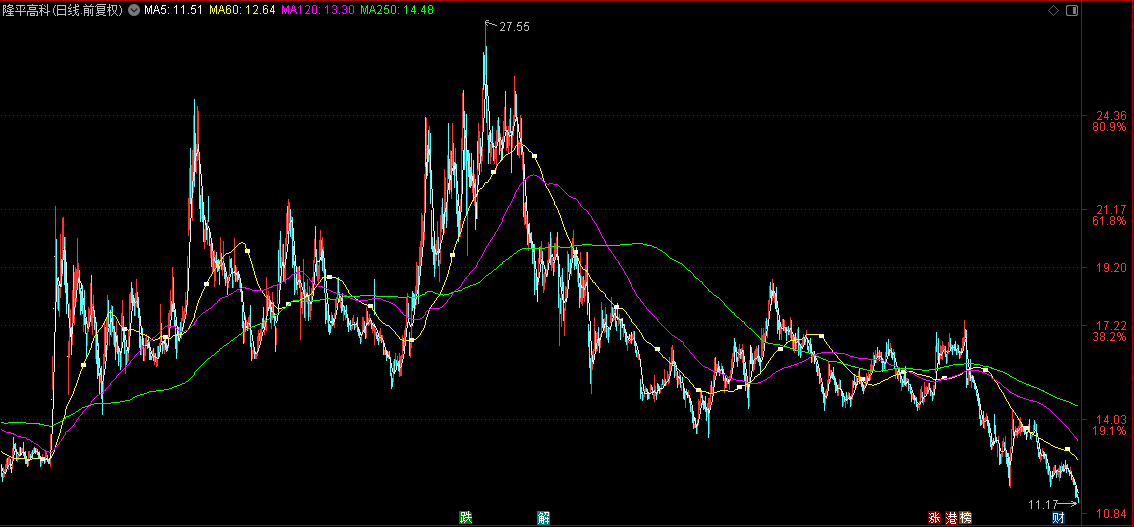
Task: Select the magenta MA120: 13.30 label
Action: (x=317, y=10)
